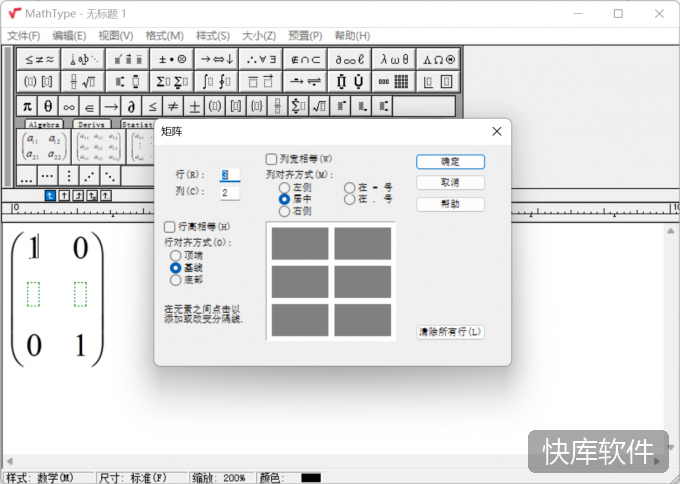Open the products and set theory templates palette

tap(349, 82)
